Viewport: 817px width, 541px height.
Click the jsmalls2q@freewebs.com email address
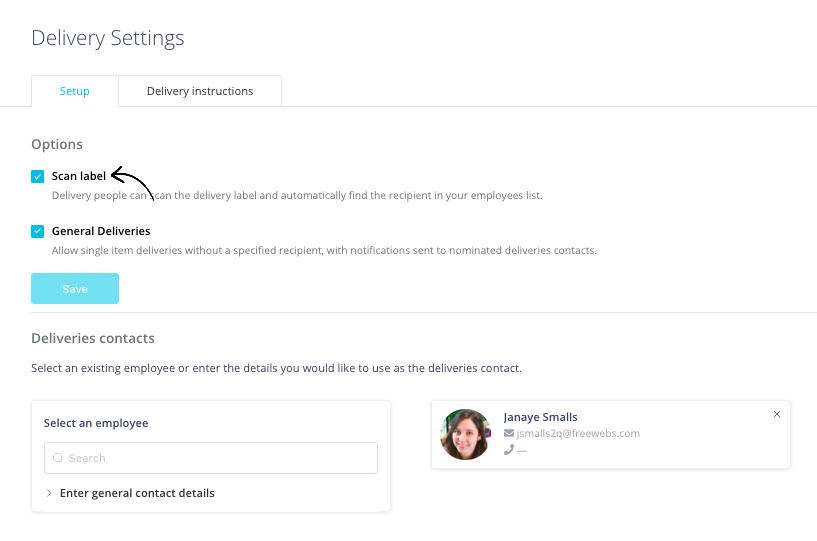click(578, 433)
